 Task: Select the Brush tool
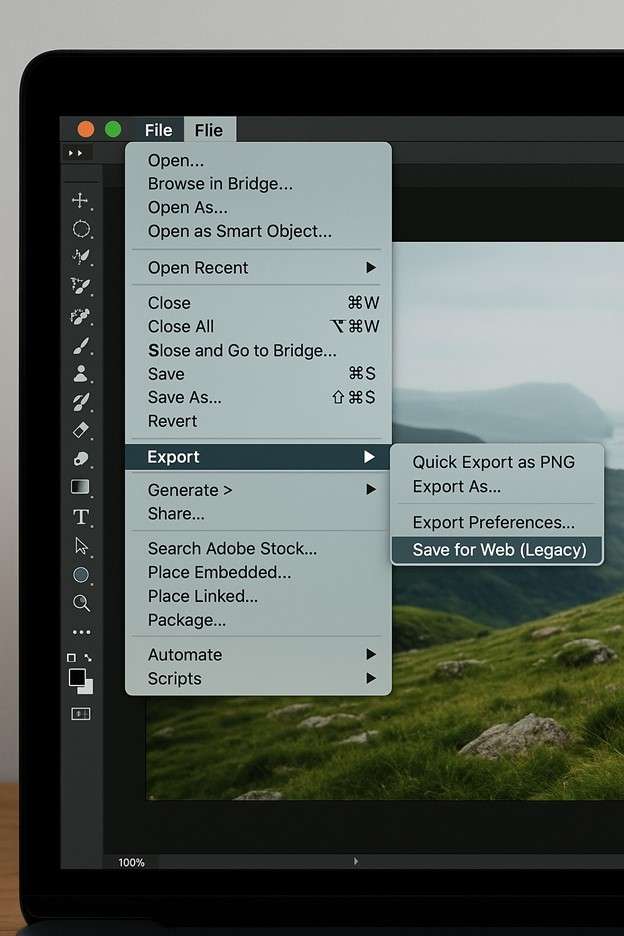pyautogui.click(x=81, y=346)
